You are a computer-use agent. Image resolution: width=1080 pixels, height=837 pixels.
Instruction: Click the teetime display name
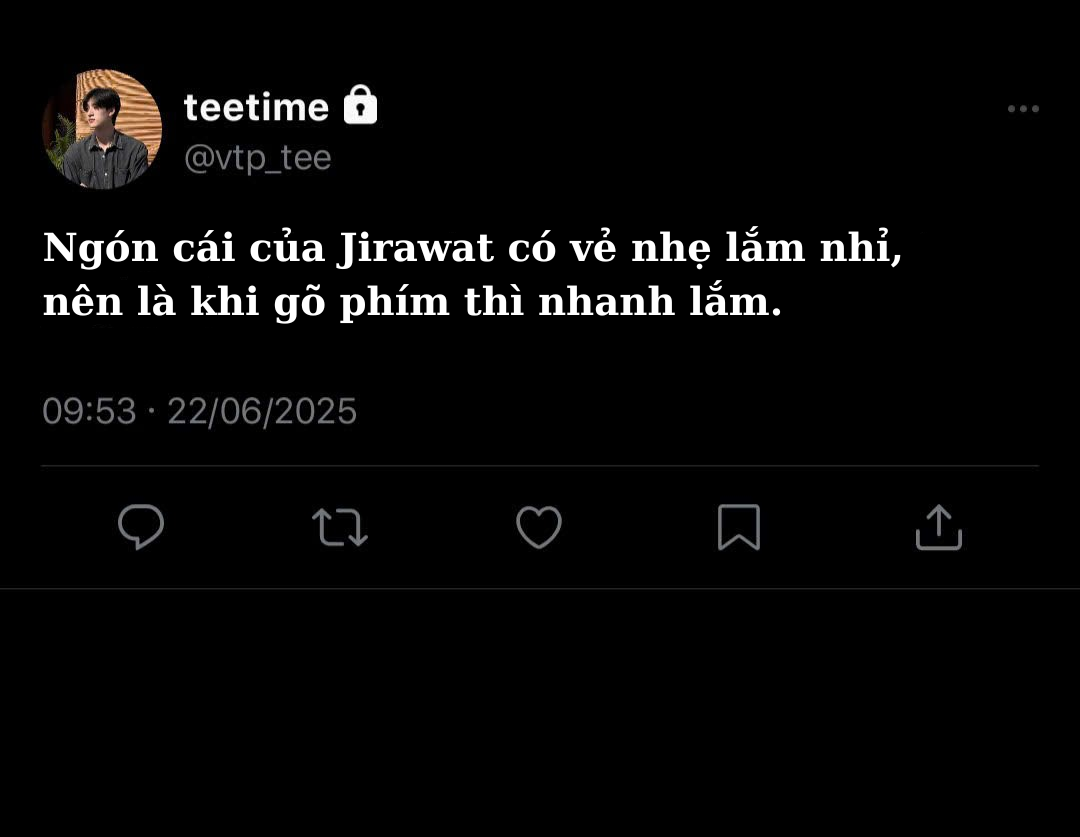click(256, 107)
